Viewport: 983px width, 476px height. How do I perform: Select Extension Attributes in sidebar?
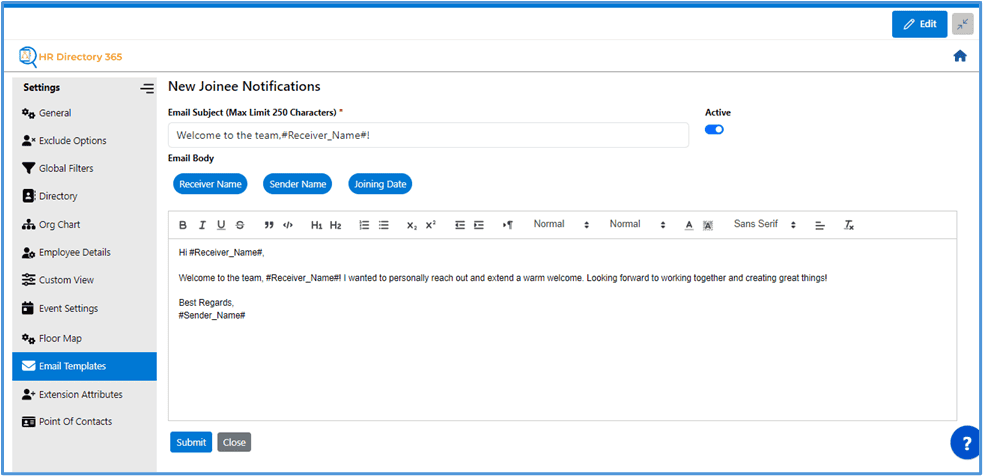coord(80,394)
